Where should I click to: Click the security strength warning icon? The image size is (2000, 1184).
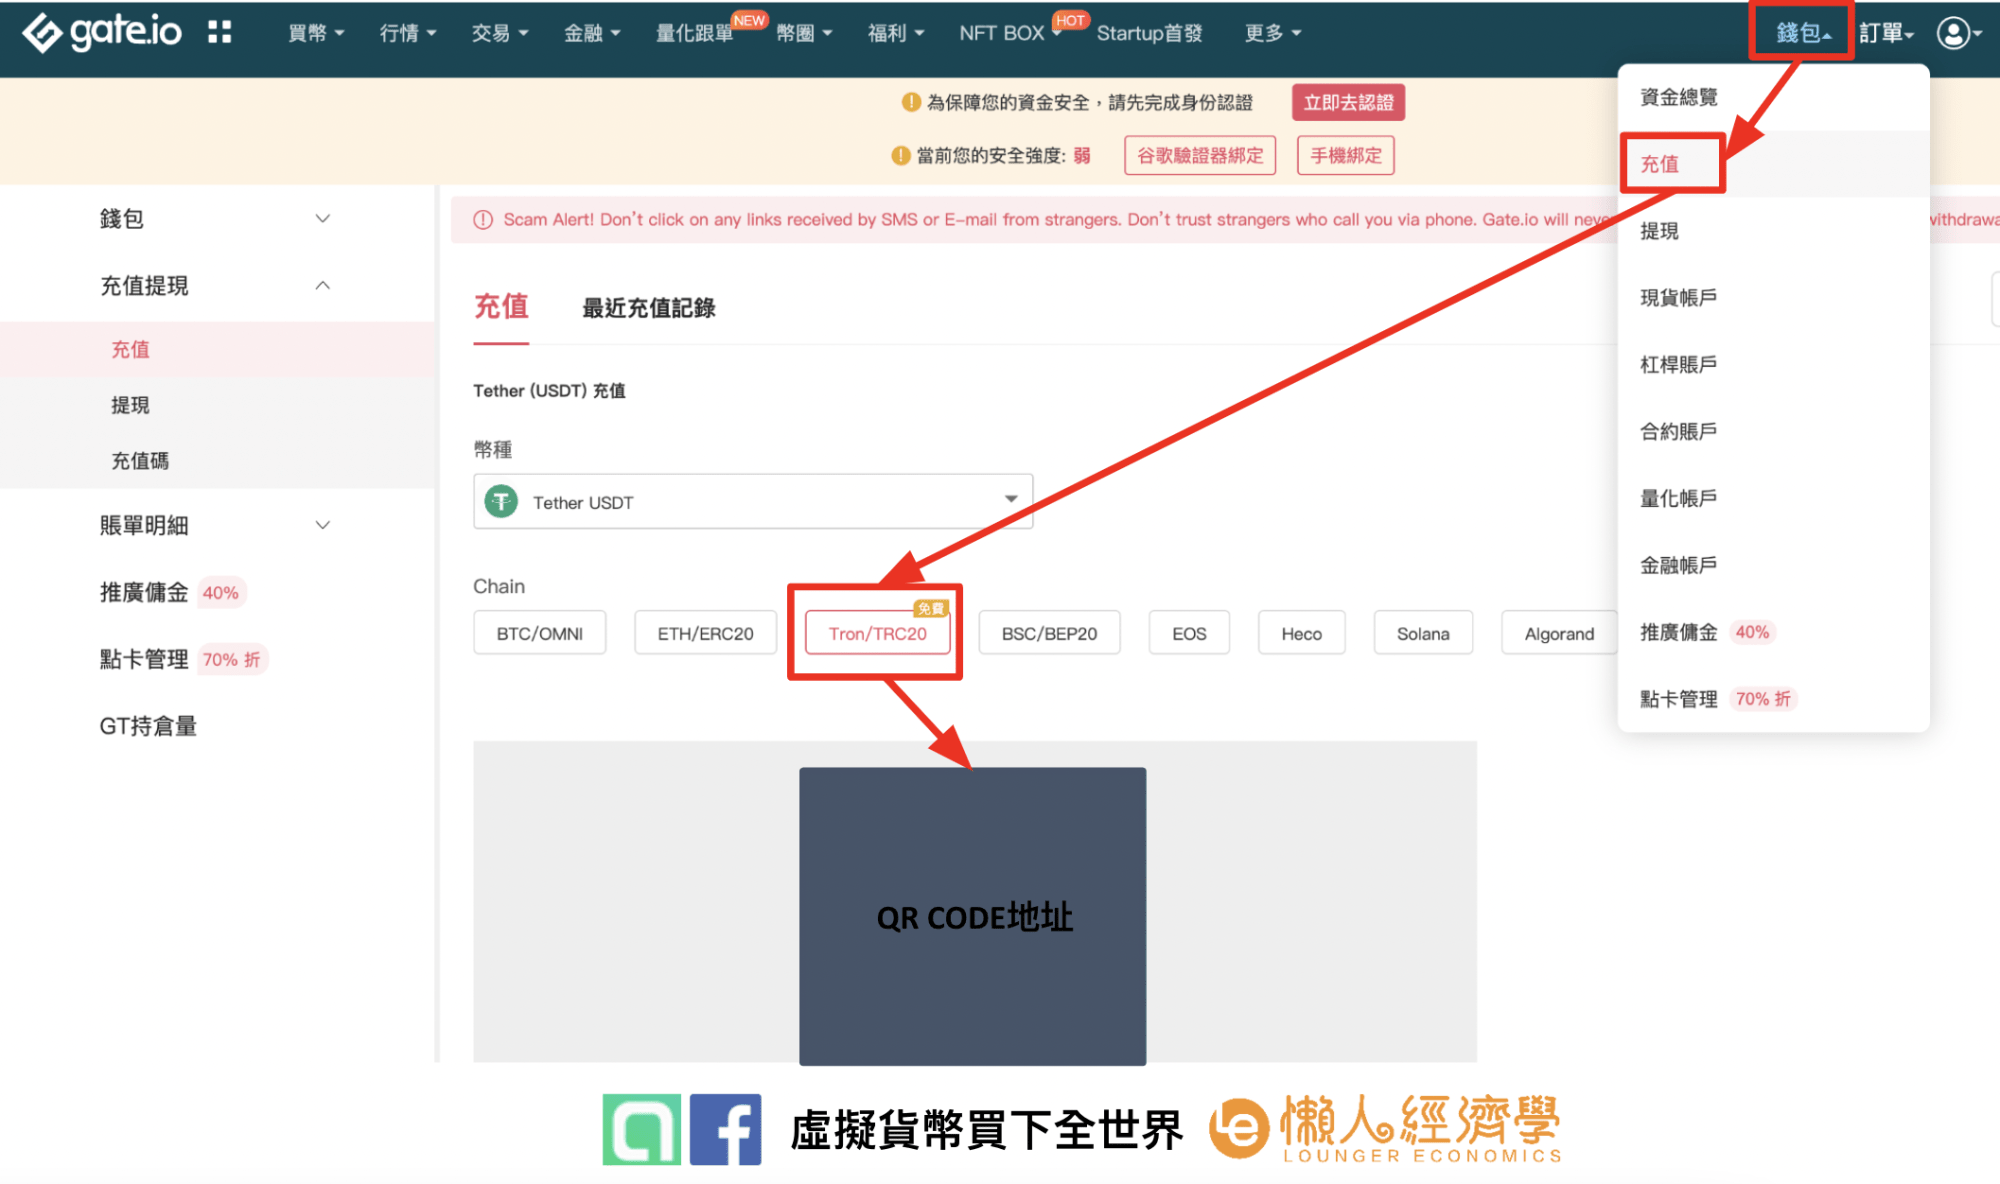[901, 155]
